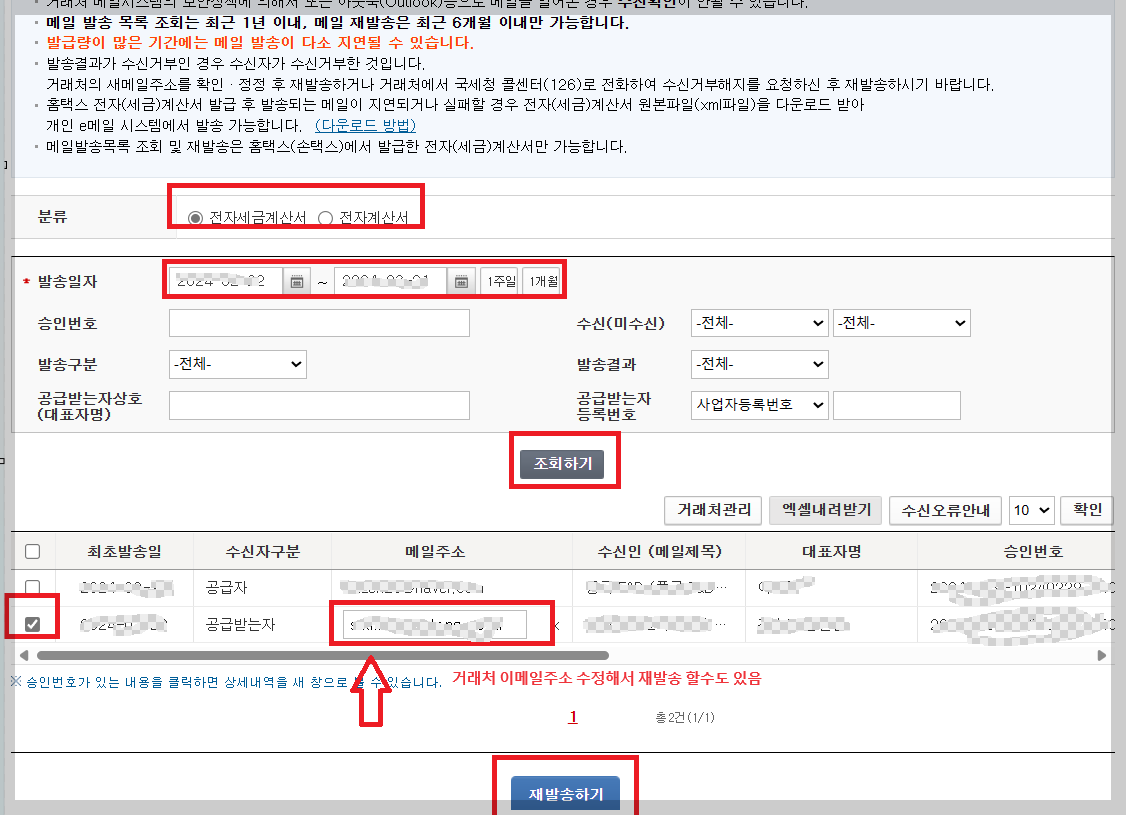Viewport: 1126px width, 815px height.
Task: Open rows-per-page dropdown showing 10
Action: pos(1031,510)
